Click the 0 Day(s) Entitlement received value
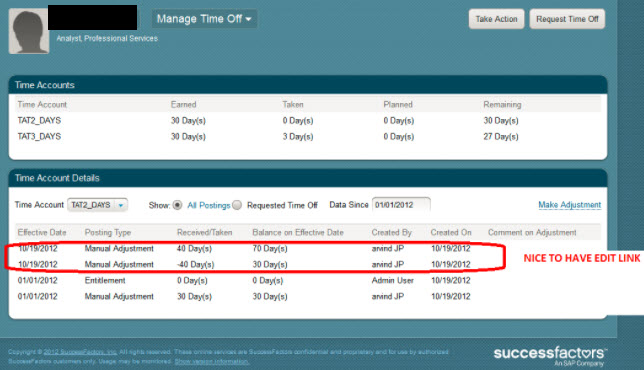Screen dimensions: 644x370 click(x=192, y=280)
